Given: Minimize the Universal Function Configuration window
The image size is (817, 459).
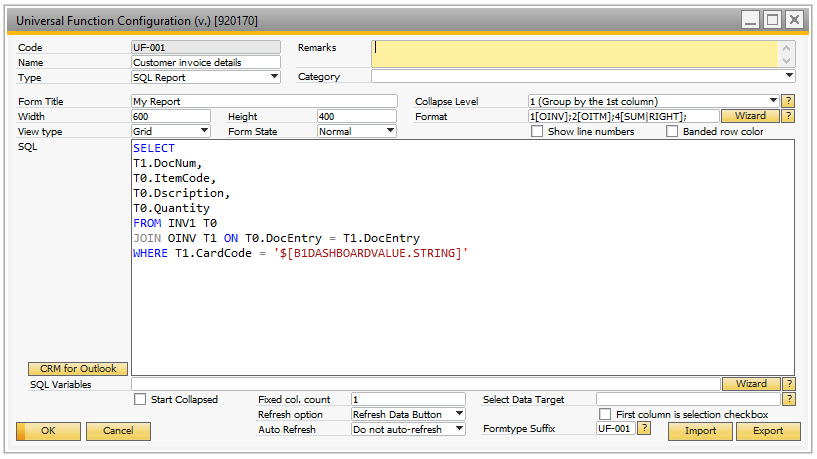Looking at the screenshot, I should [x=750, y=20].
